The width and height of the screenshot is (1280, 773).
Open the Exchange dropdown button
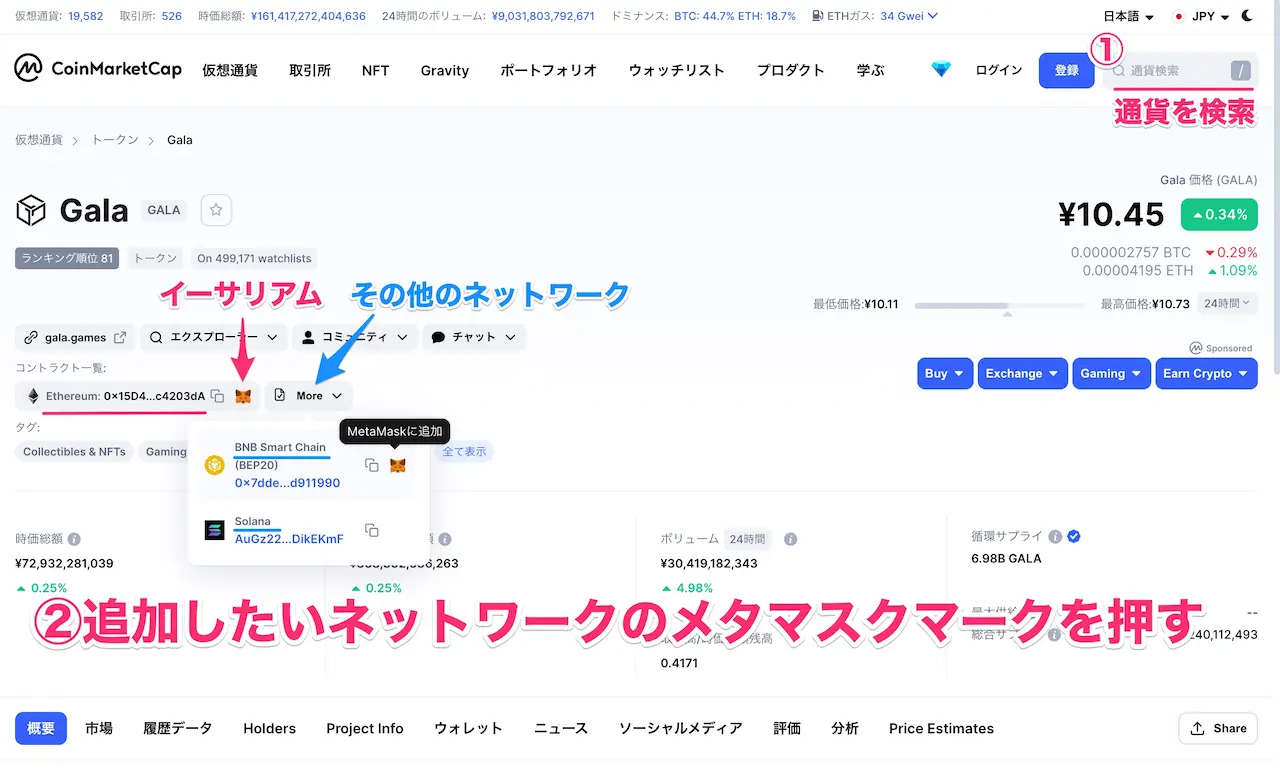1023,373
